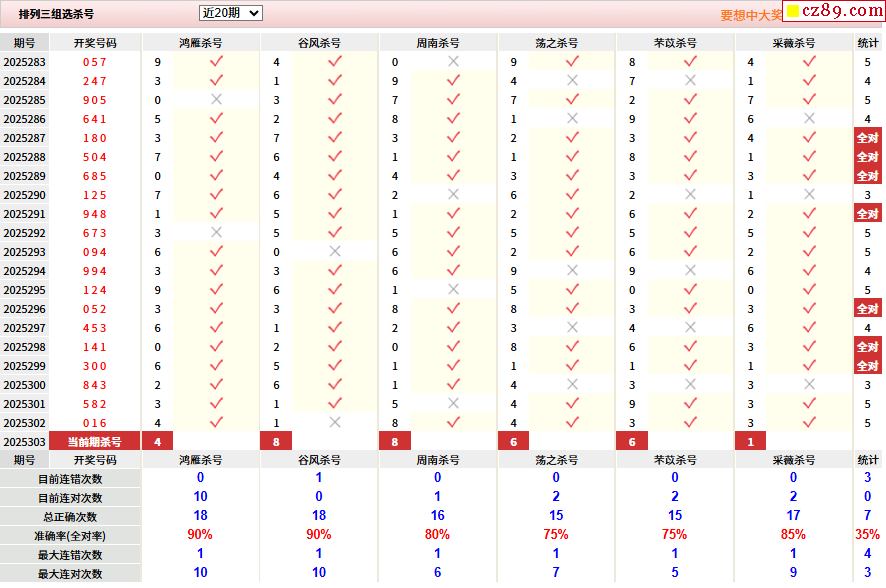Click the period number 2025303
Viewport: 886px width, 588px height.
click(x=24, y=442)
